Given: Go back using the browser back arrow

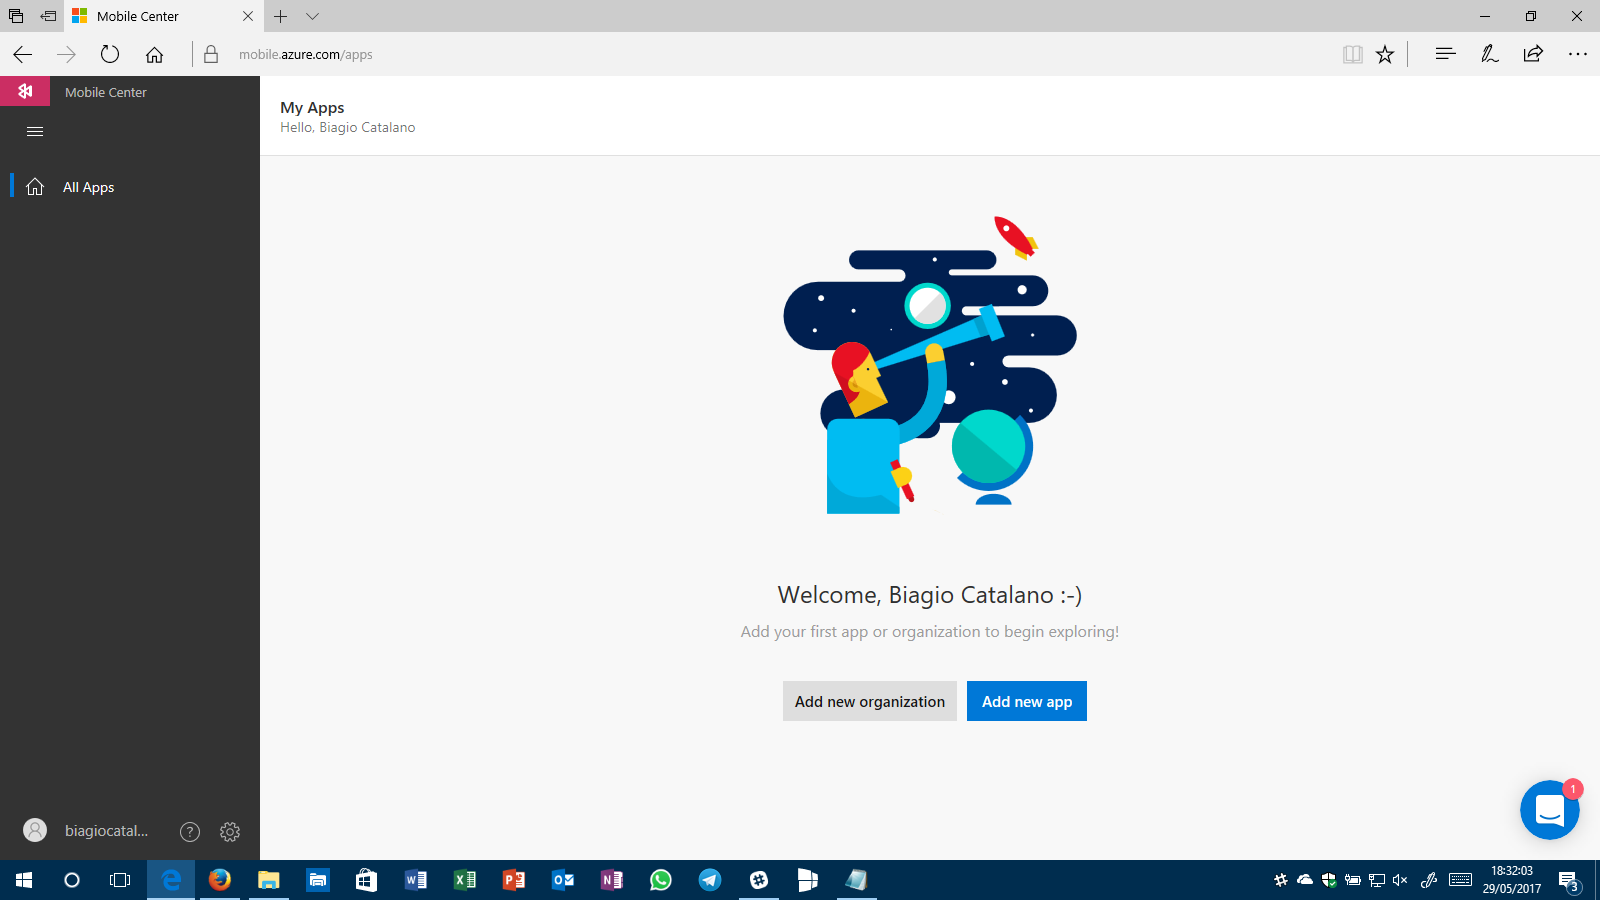Looking at the screenshot, I should coord(22,54).
